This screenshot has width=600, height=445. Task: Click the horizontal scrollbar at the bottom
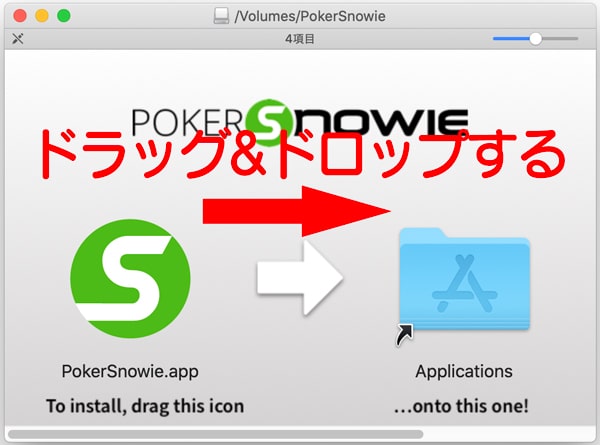[215, 434]
